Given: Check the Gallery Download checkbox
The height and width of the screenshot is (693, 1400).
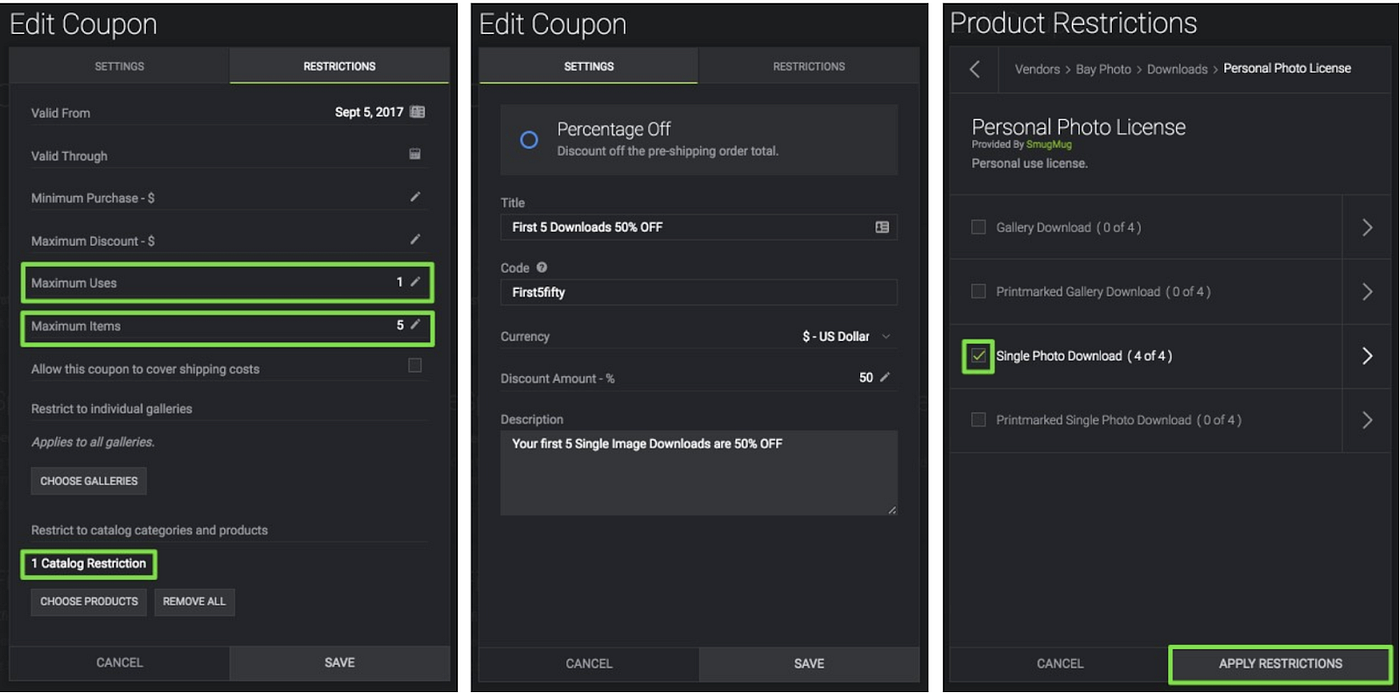Looking at the screenshot, I should (x=979, y=227).
